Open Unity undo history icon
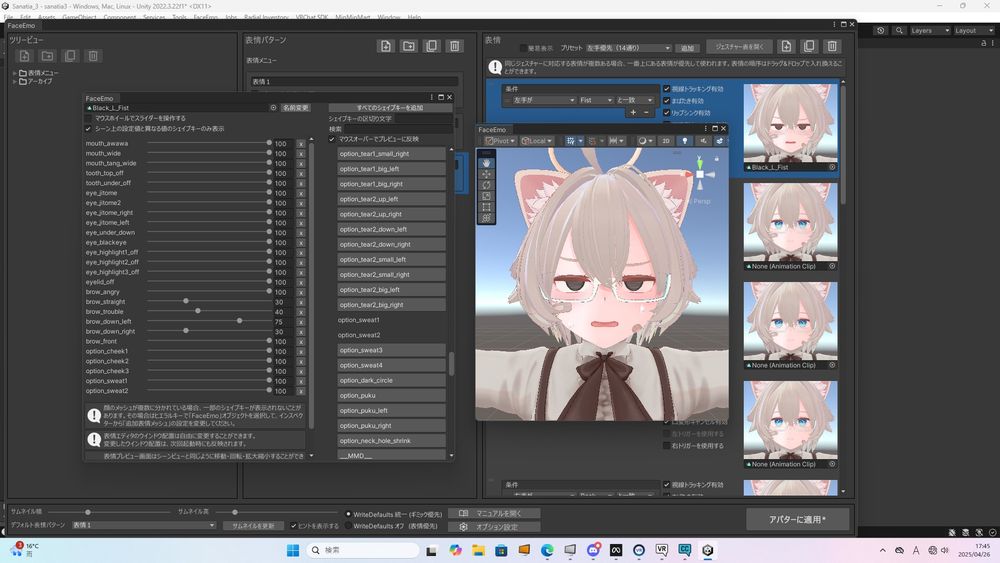1000x563 pixels. pos(881,31)
